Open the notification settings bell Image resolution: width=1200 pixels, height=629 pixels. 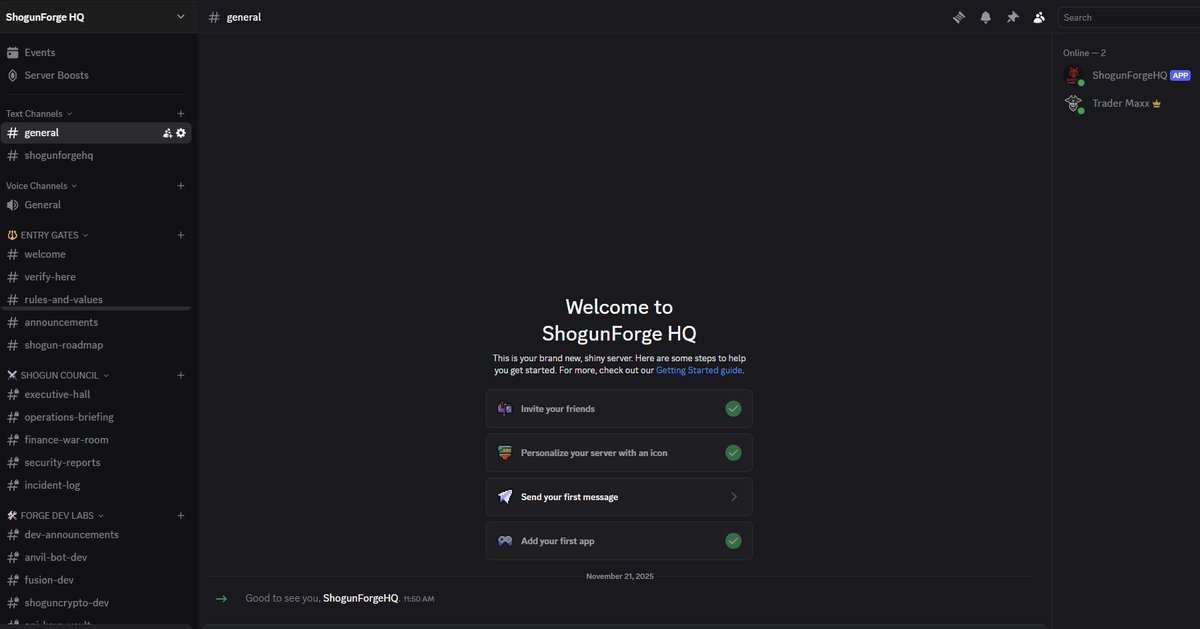(984, 17)
